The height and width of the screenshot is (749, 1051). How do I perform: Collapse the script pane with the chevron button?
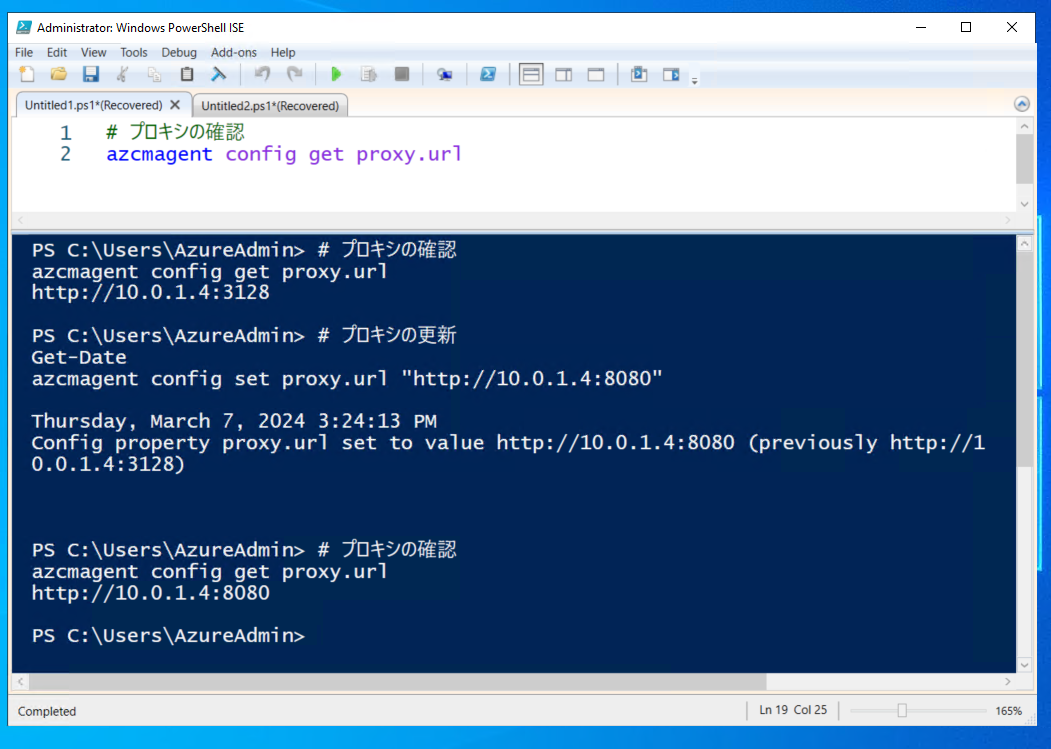pyautogui.click(x=1022, y=104)
